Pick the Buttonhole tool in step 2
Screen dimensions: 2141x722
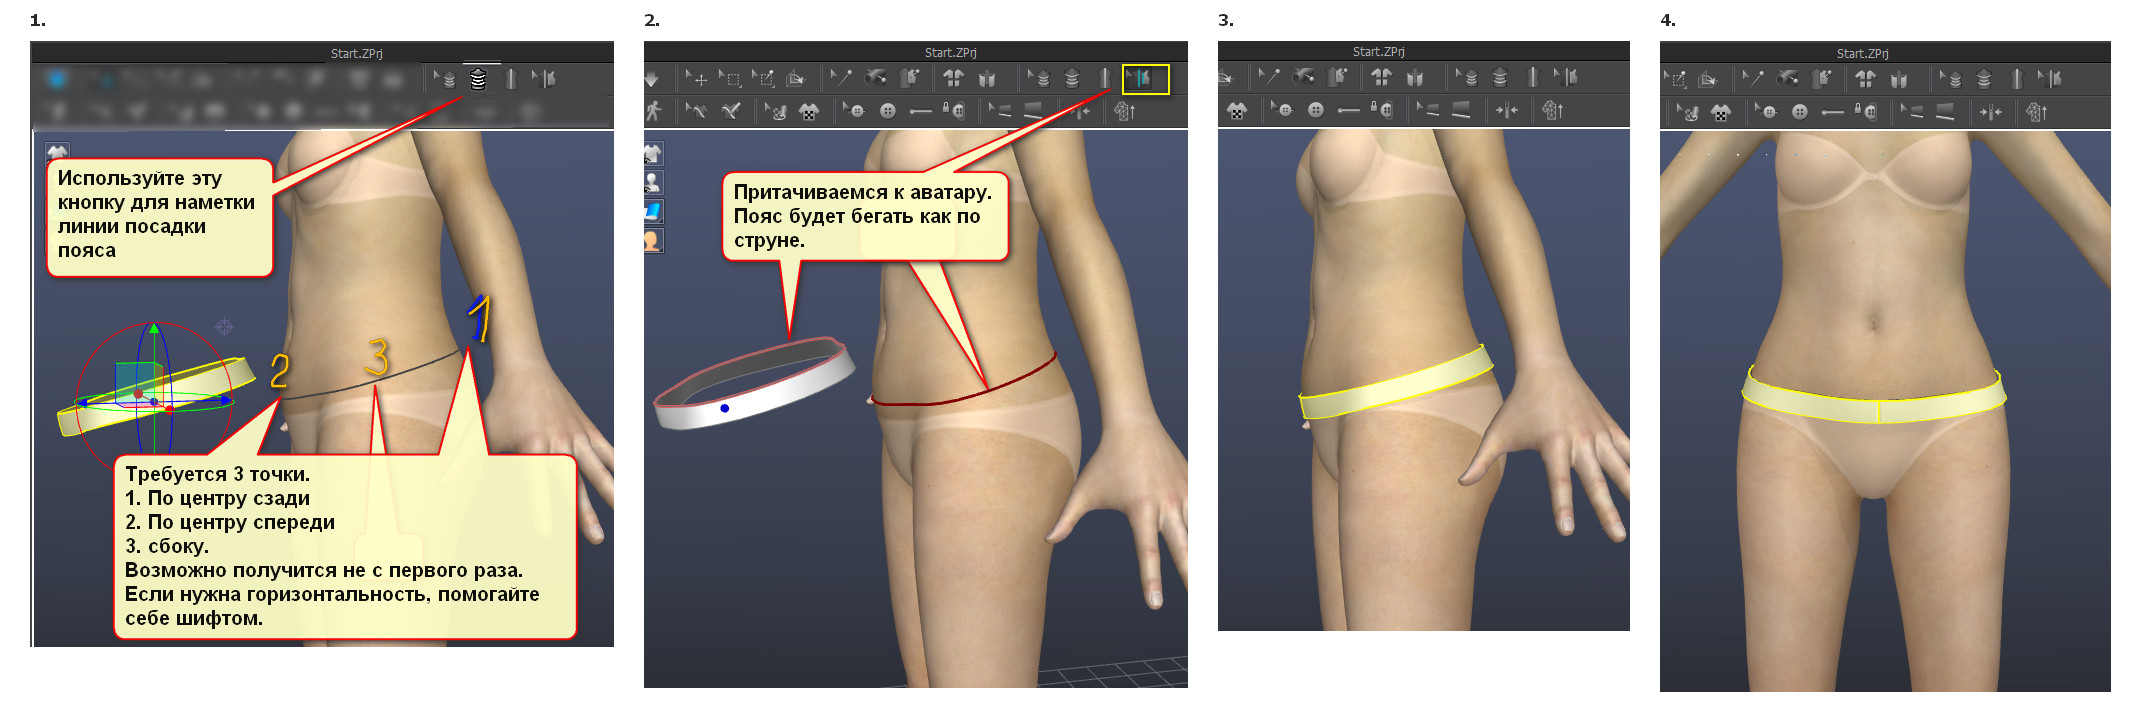coord(921,111)
